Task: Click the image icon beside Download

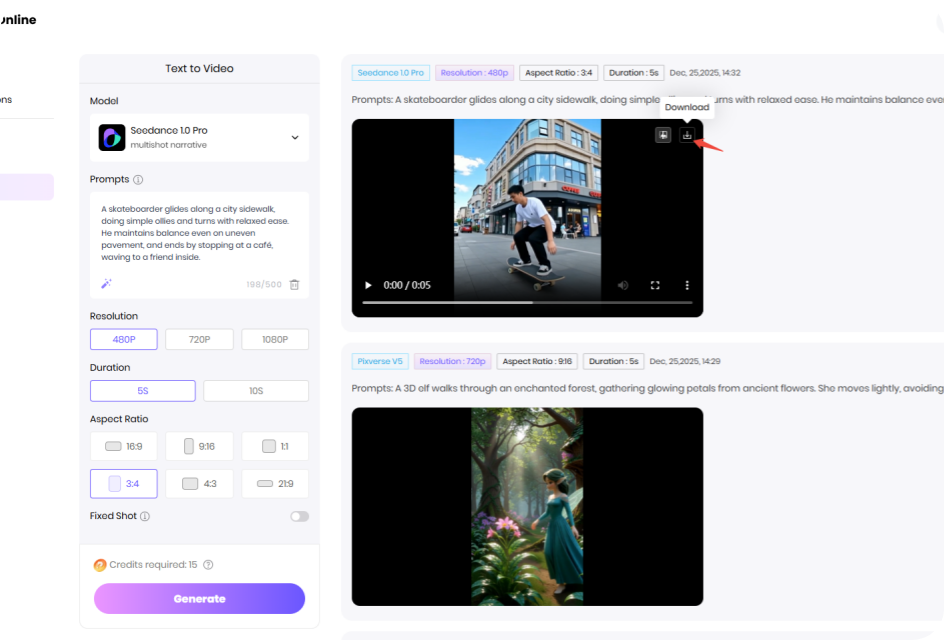Action: click(663, 135)
